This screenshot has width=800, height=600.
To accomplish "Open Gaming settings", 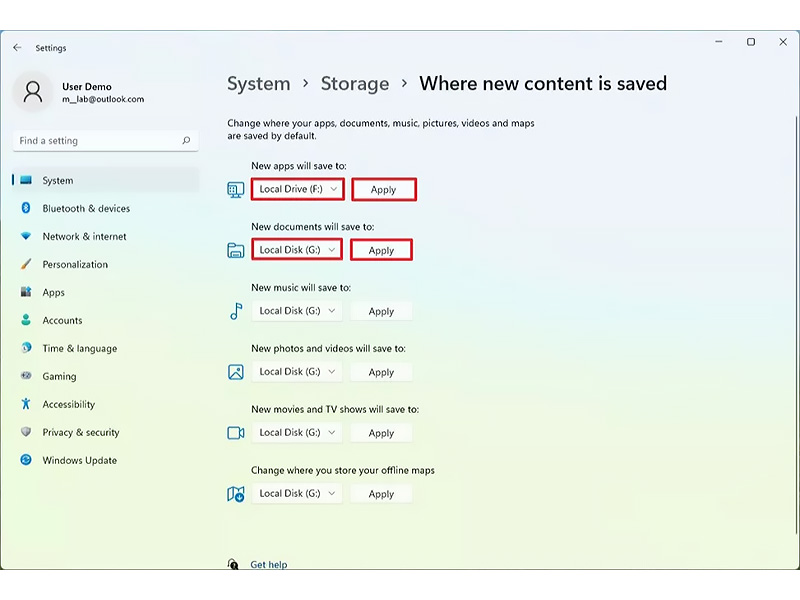I will pyautogui.click(x=106, y=376).
